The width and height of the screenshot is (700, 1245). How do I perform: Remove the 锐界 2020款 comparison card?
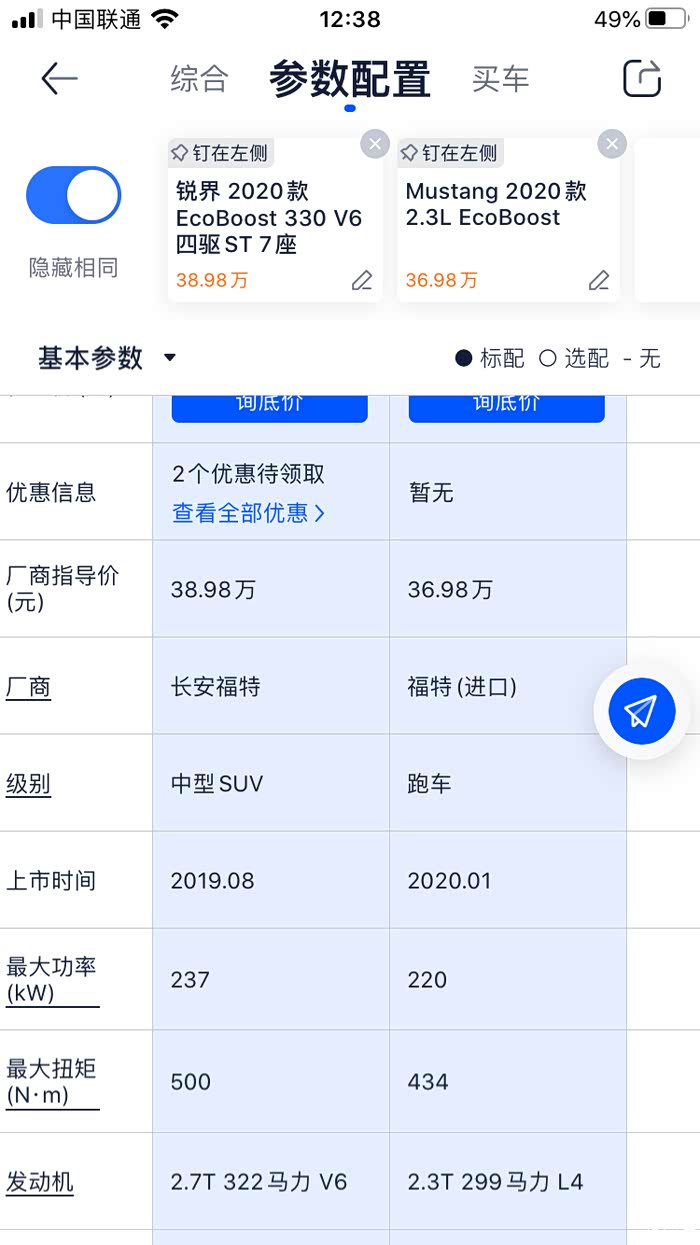[374, 144]
